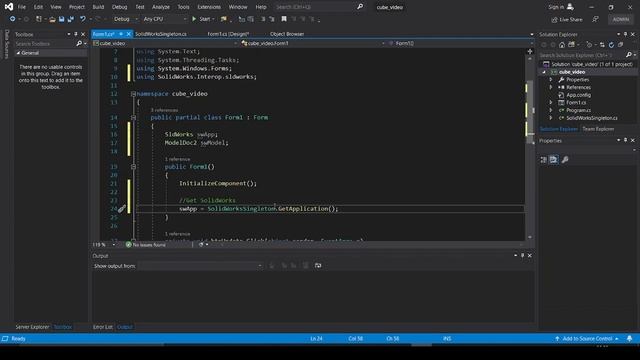This screenshot has width=640, height=360.
Task: Click the Refresh icon in Solution Explorer toolbar
Action: click(611, 45)
